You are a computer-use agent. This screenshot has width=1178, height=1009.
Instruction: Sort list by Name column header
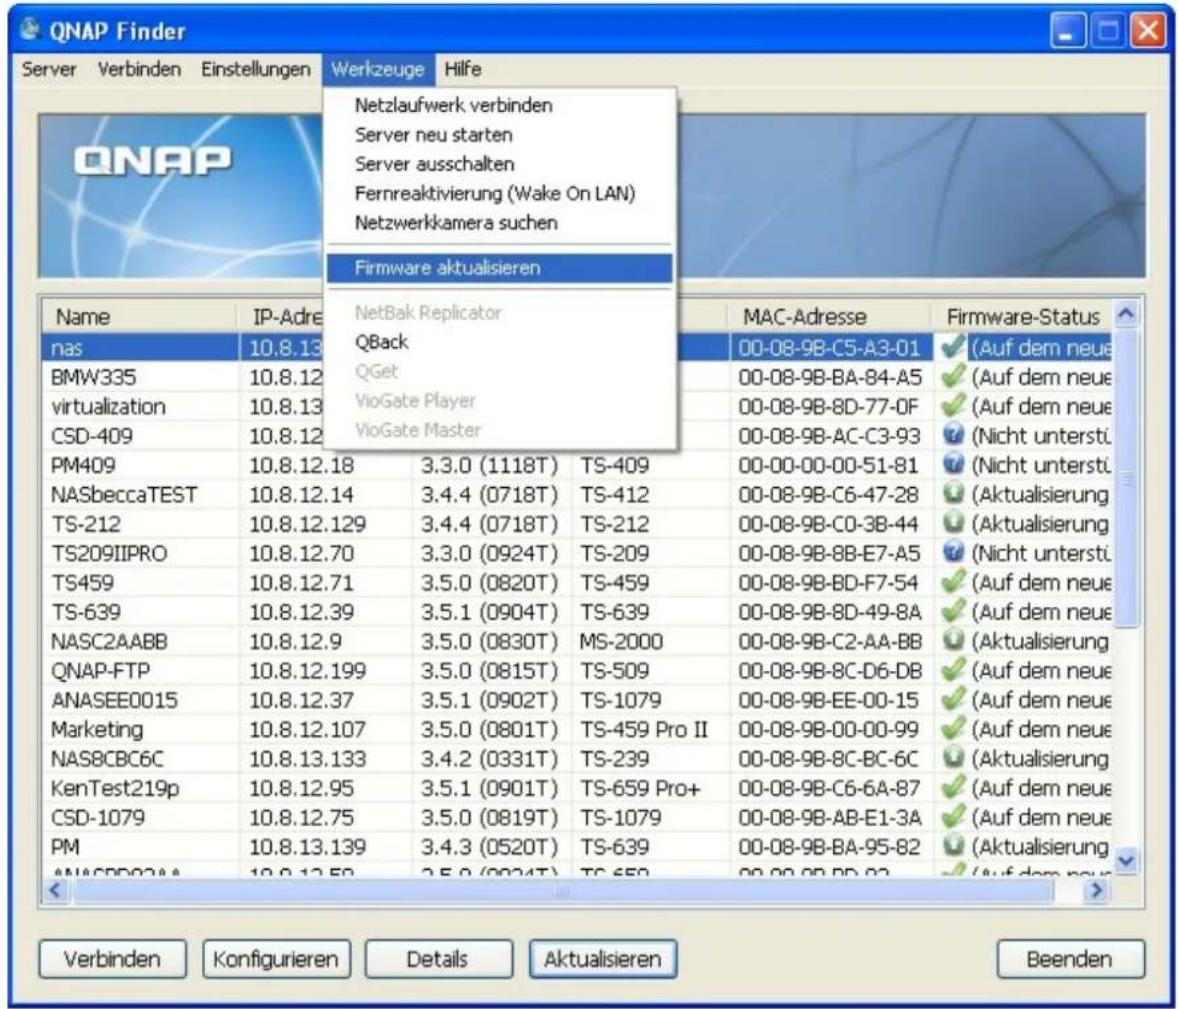tap(140, 316)
